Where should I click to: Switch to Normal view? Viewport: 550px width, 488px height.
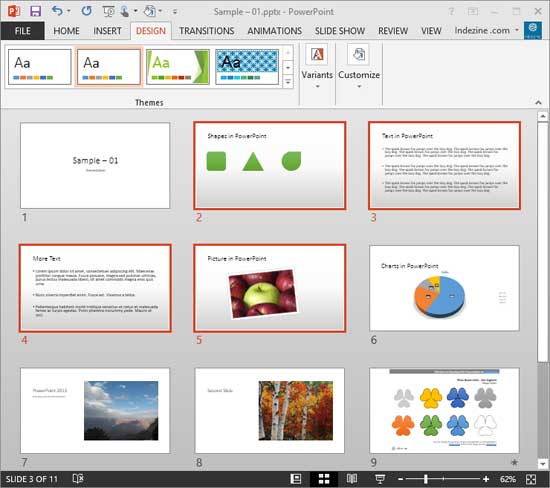[x=296, y=479]
